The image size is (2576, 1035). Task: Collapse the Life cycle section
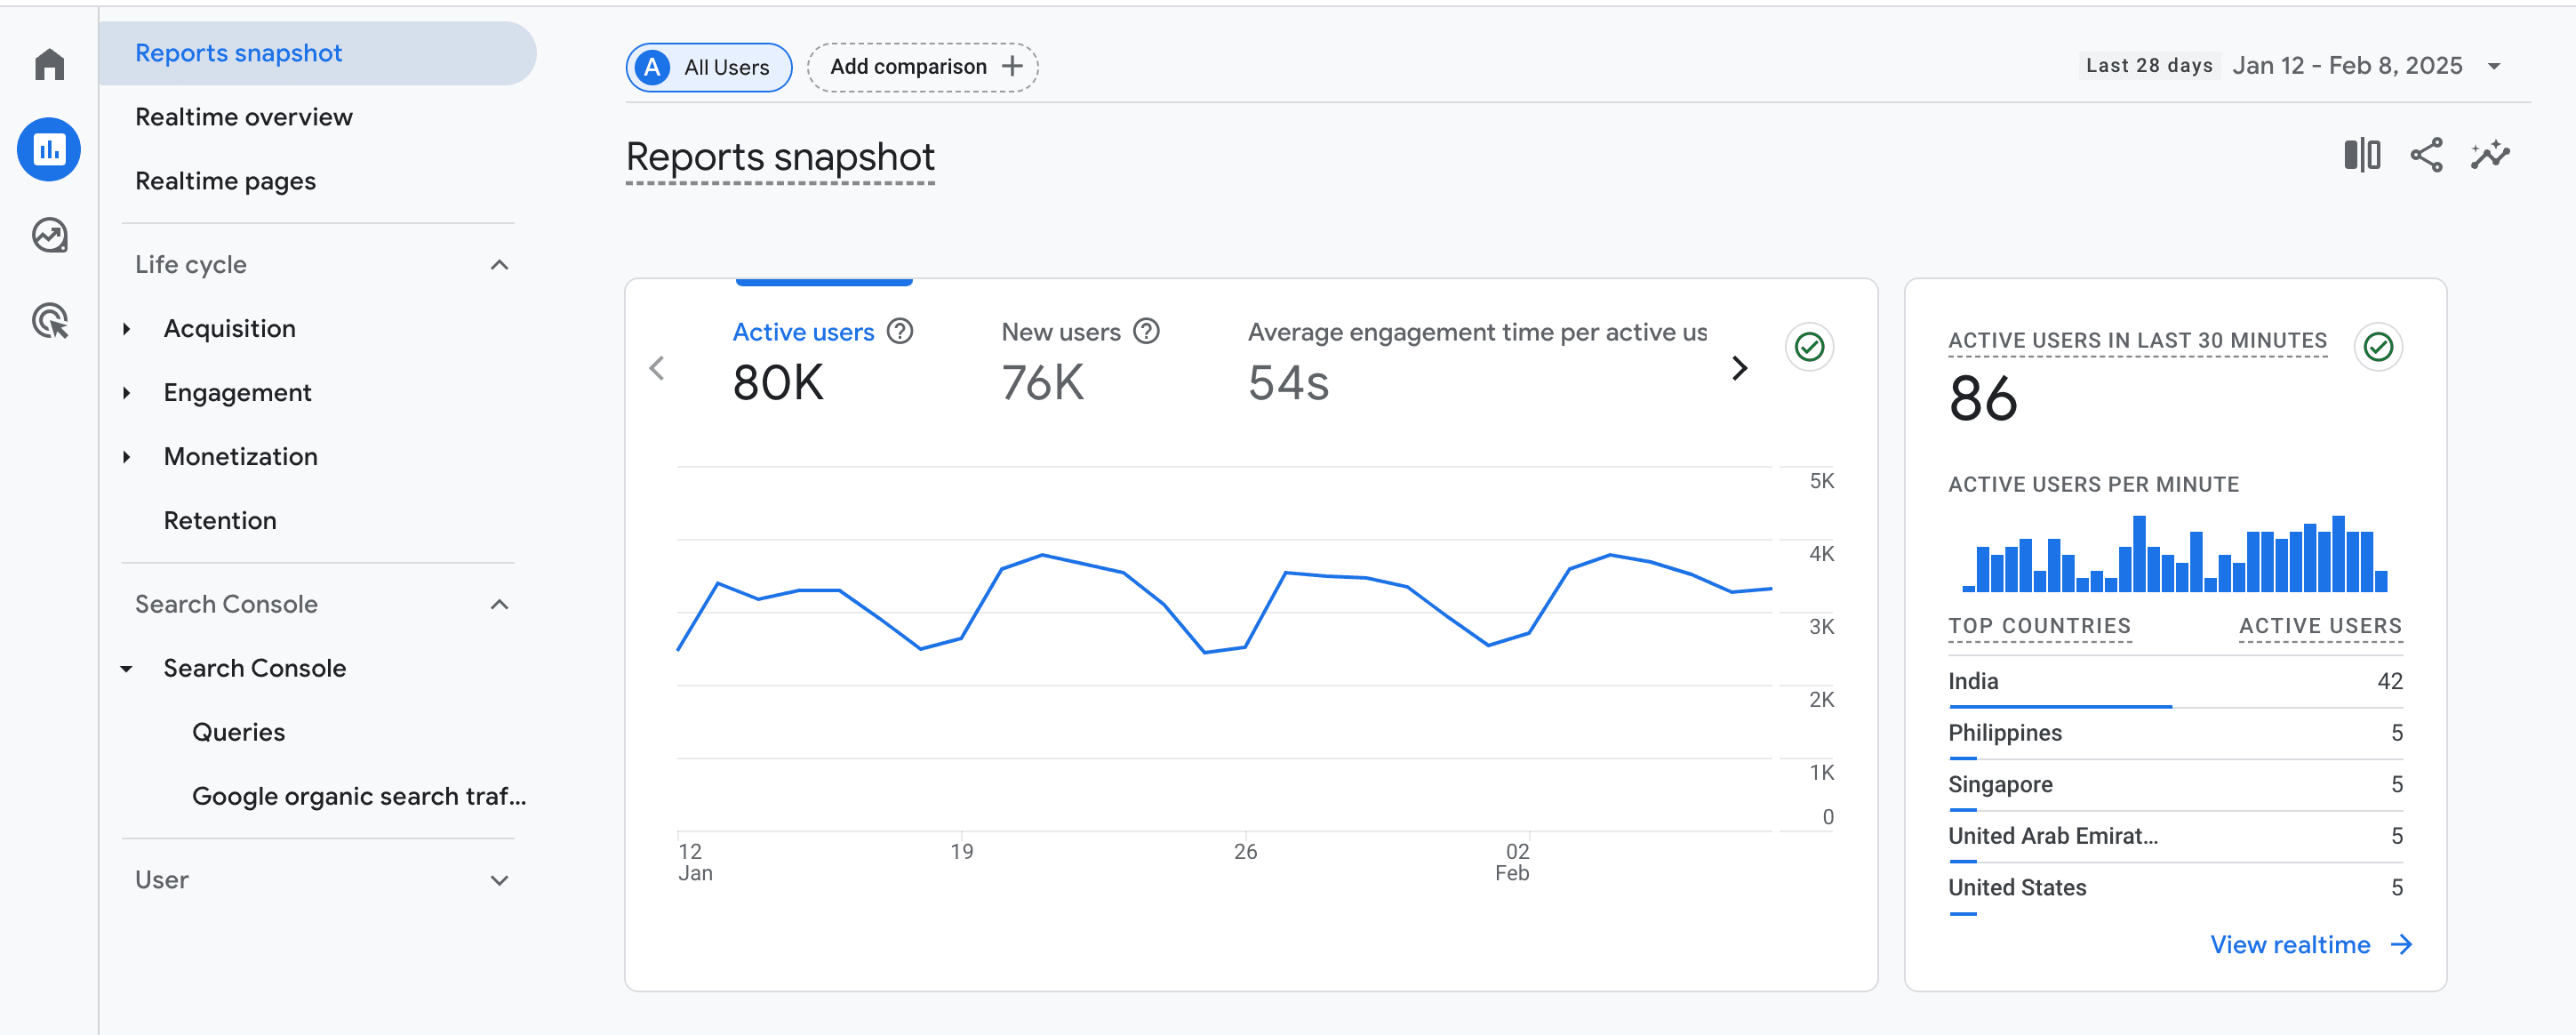coord(499,265)
